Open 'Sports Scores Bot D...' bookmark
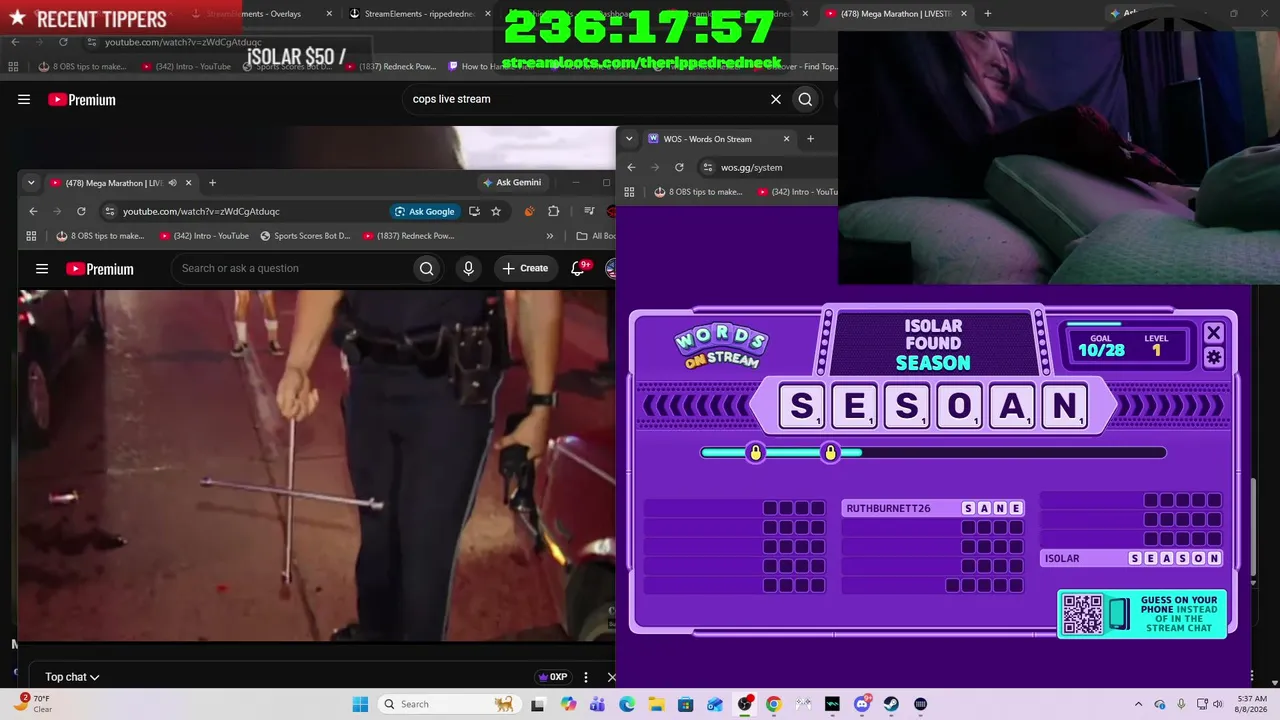 [x=305, y=236]
